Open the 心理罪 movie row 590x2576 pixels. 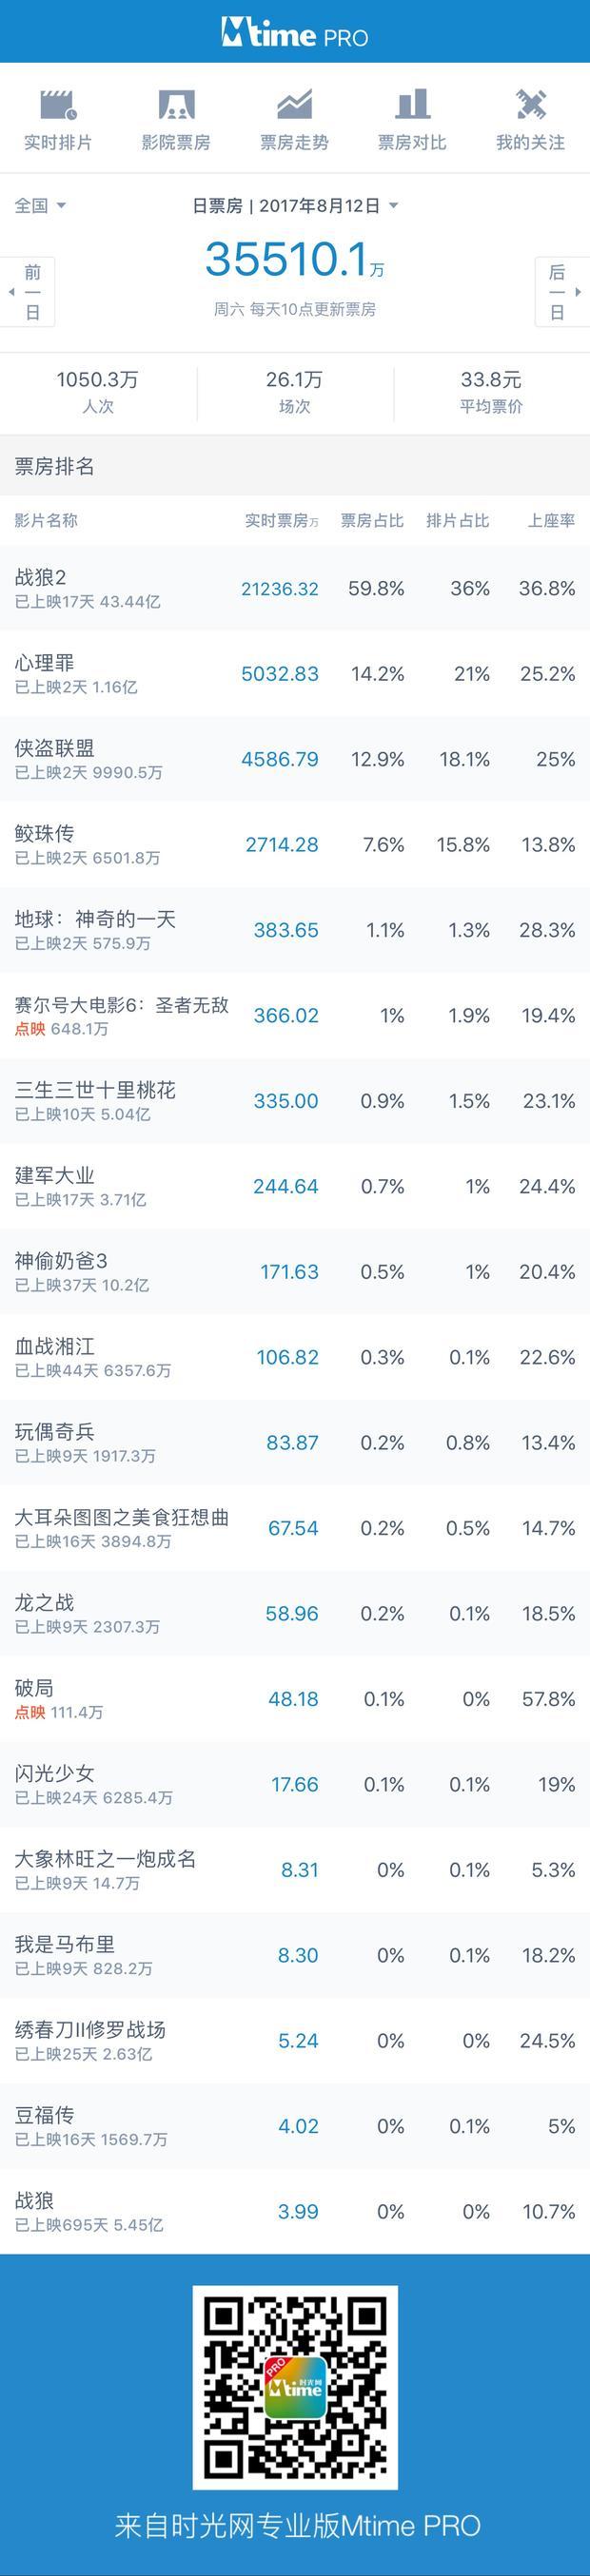click(295, 673)
